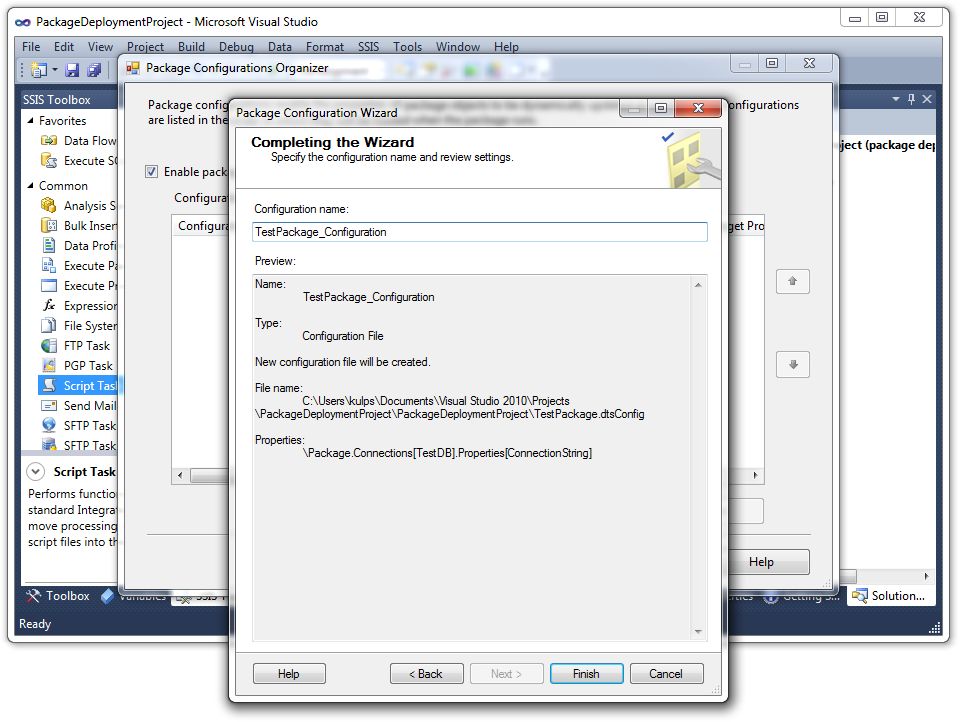This screenshot has width=960, height=722.
Task: Click the configurations list left scroll arrow
Action: [180, 475]
